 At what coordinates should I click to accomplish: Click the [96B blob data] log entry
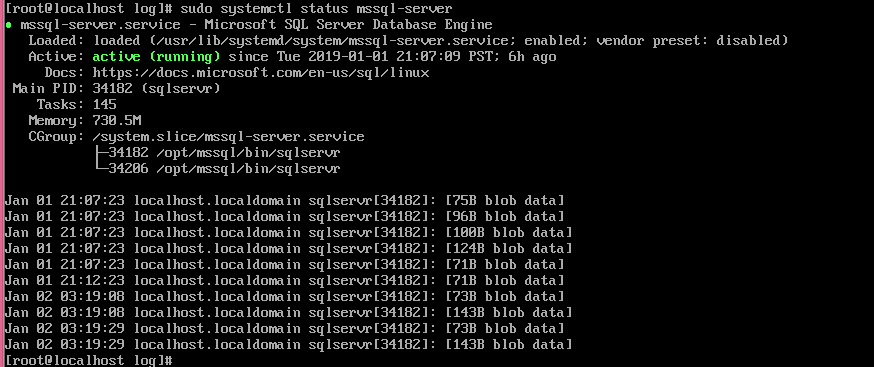(505, 217)
